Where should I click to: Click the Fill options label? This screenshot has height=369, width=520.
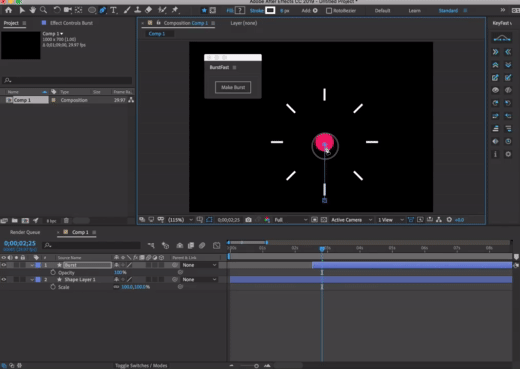tap(230, 11)
